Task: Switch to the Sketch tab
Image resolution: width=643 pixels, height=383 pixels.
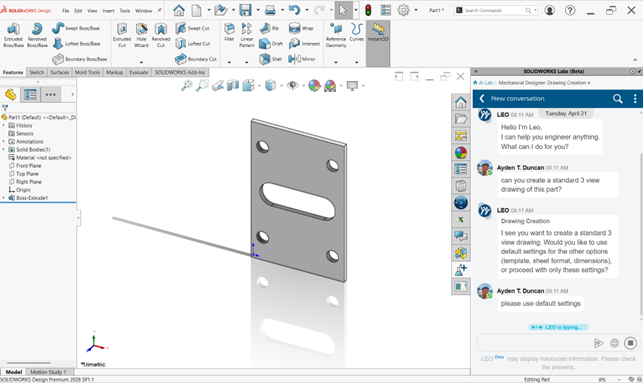Action: pyautogui.click(x=36, y=72)
